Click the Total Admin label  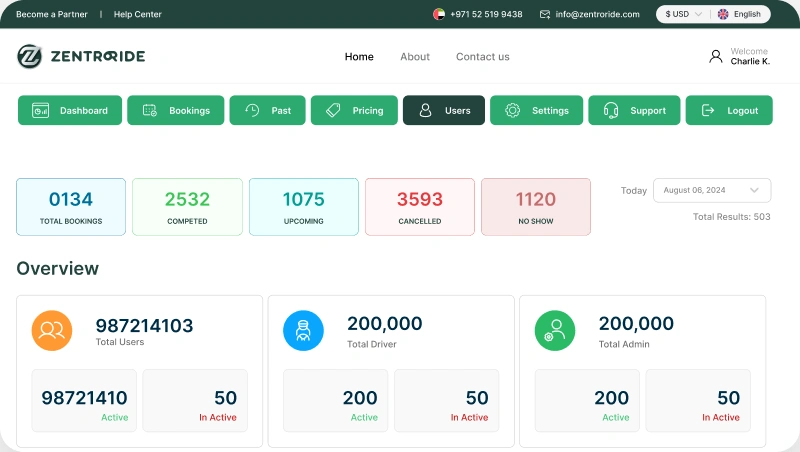click(x=624, y=344)
